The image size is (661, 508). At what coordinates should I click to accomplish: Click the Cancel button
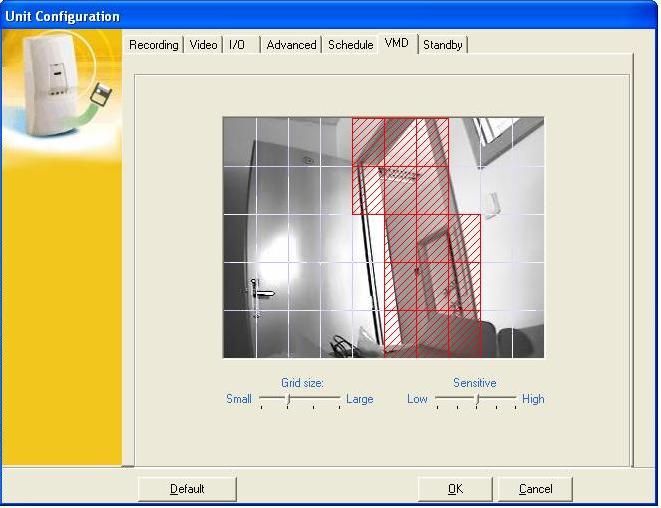point(535,489)
